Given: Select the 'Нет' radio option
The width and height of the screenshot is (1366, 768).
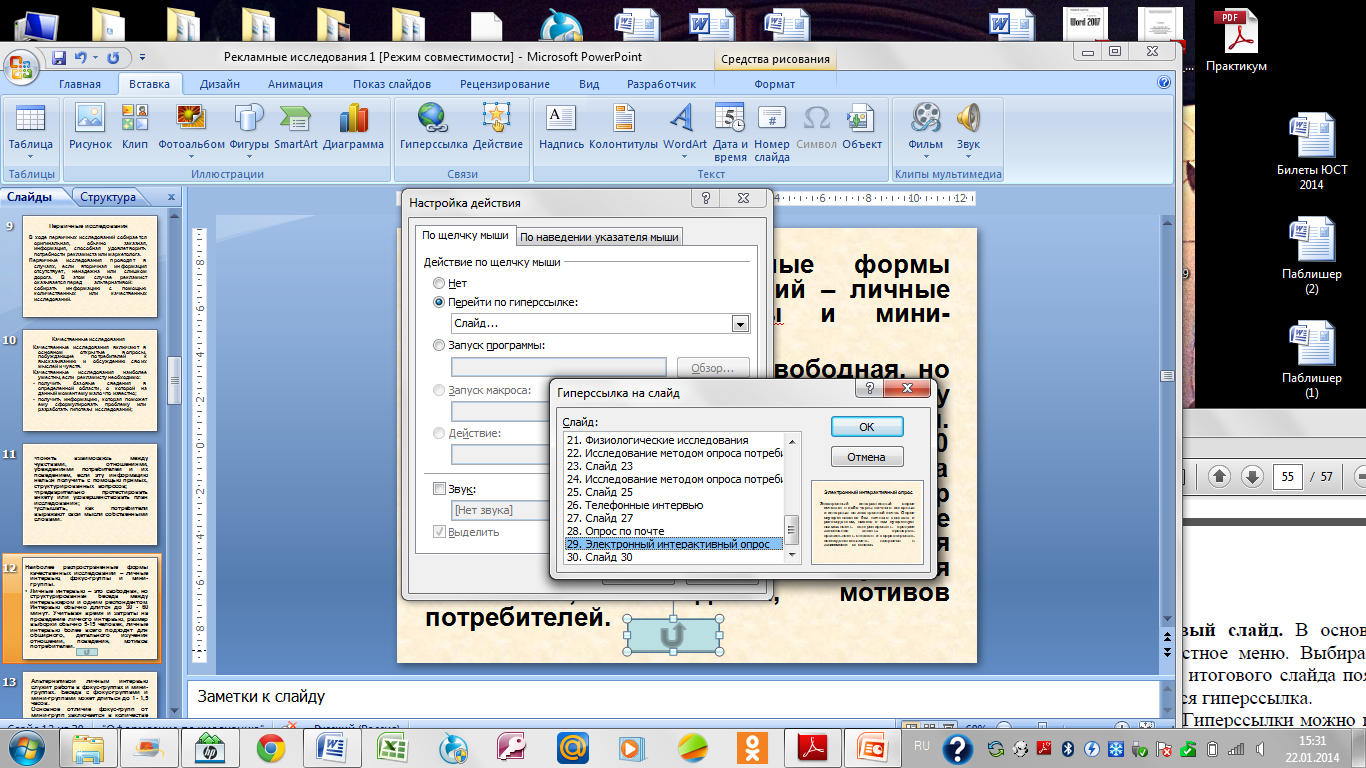Looking at the screenshot, I should click(x=439, y=283).
